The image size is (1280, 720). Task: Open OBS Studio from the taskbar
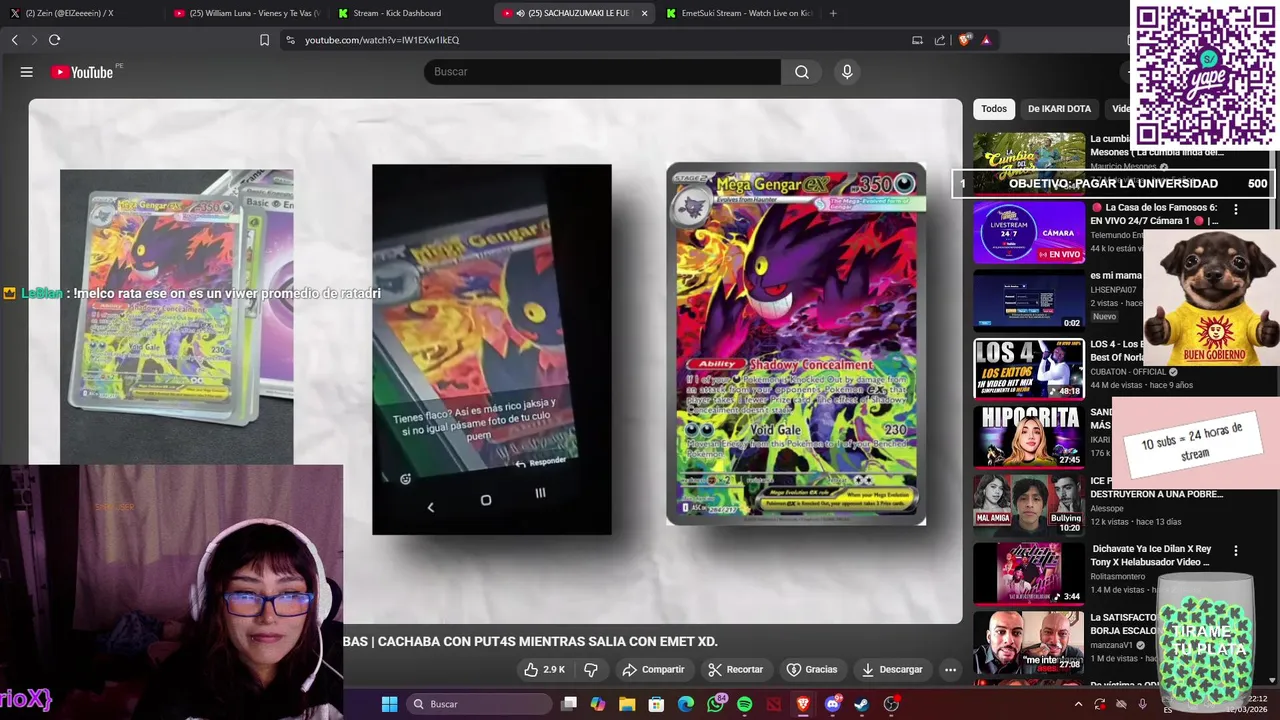point(891,704)
